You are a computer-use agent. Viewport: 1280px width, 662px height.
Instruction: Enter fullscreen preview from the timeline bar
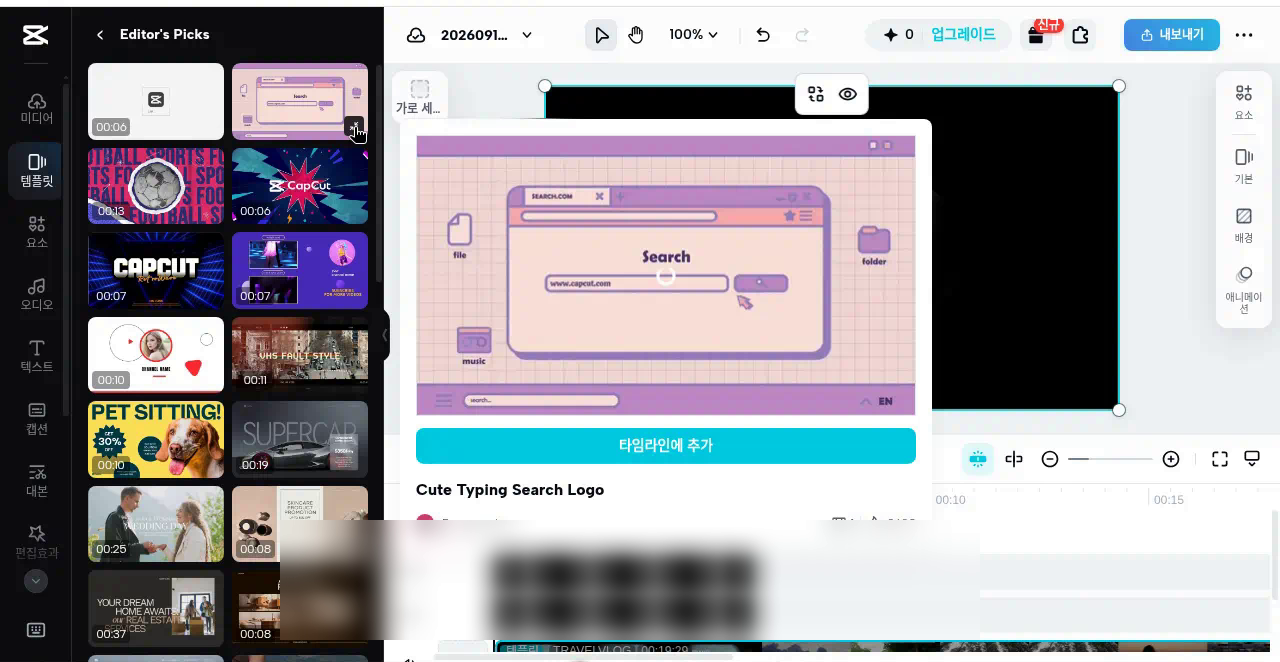(x=1220, y=459)
